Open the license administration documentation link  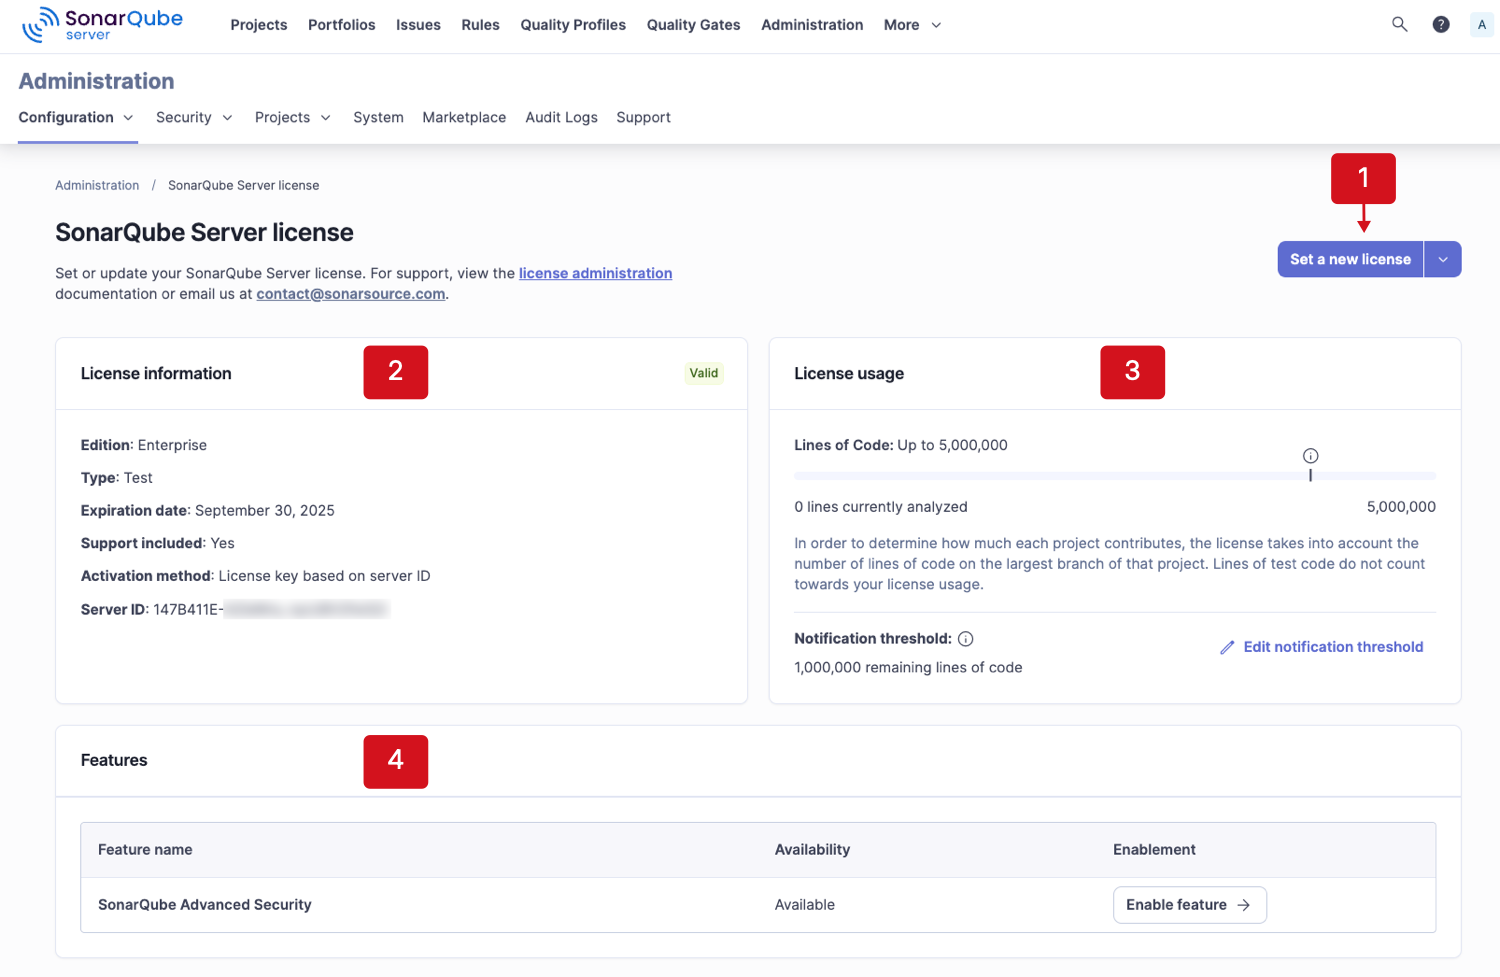click(595, 273)
